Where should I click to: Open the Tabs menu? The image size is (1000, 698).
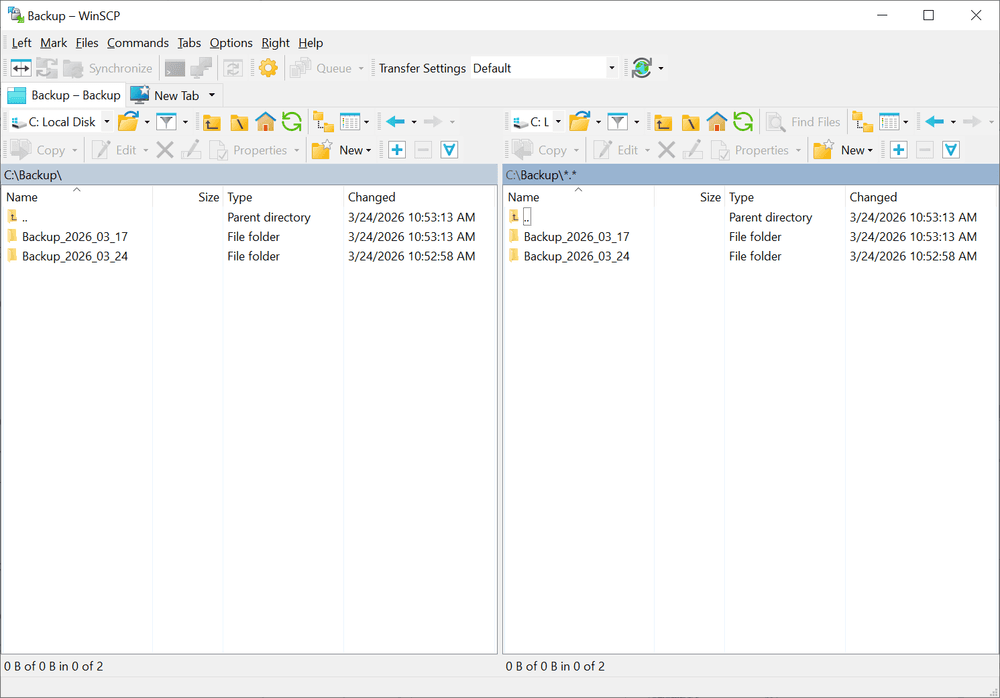pyautogui.click(x=189, y=43)
